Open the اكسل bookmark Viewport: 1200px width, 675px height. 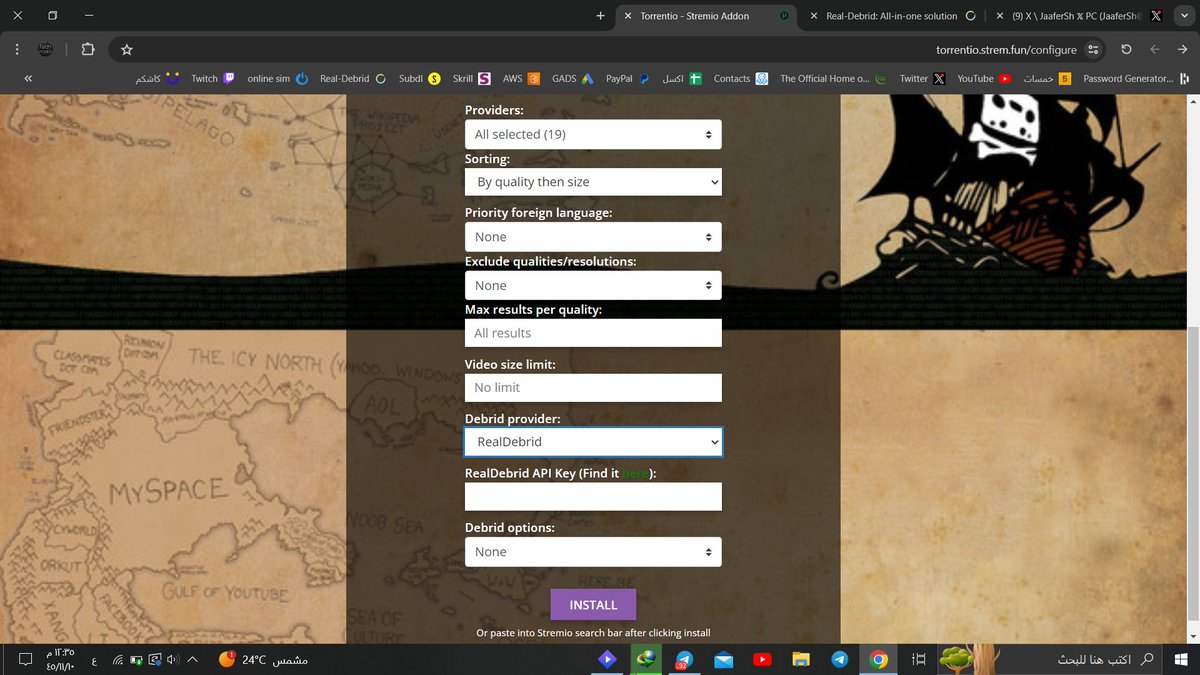point(682,78)
